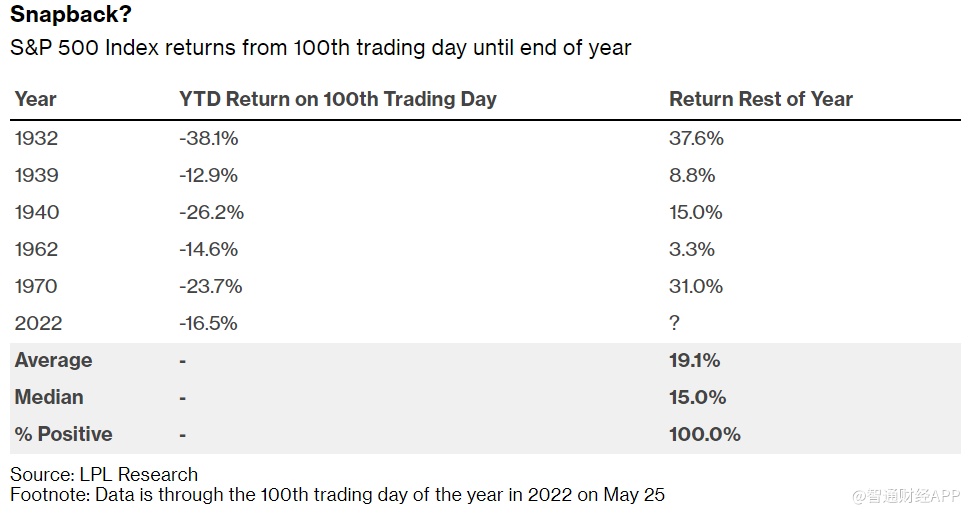This screenshot has width=970, height=515.
Task: Click the question mark in 2022 row
Action: [674, 323]
